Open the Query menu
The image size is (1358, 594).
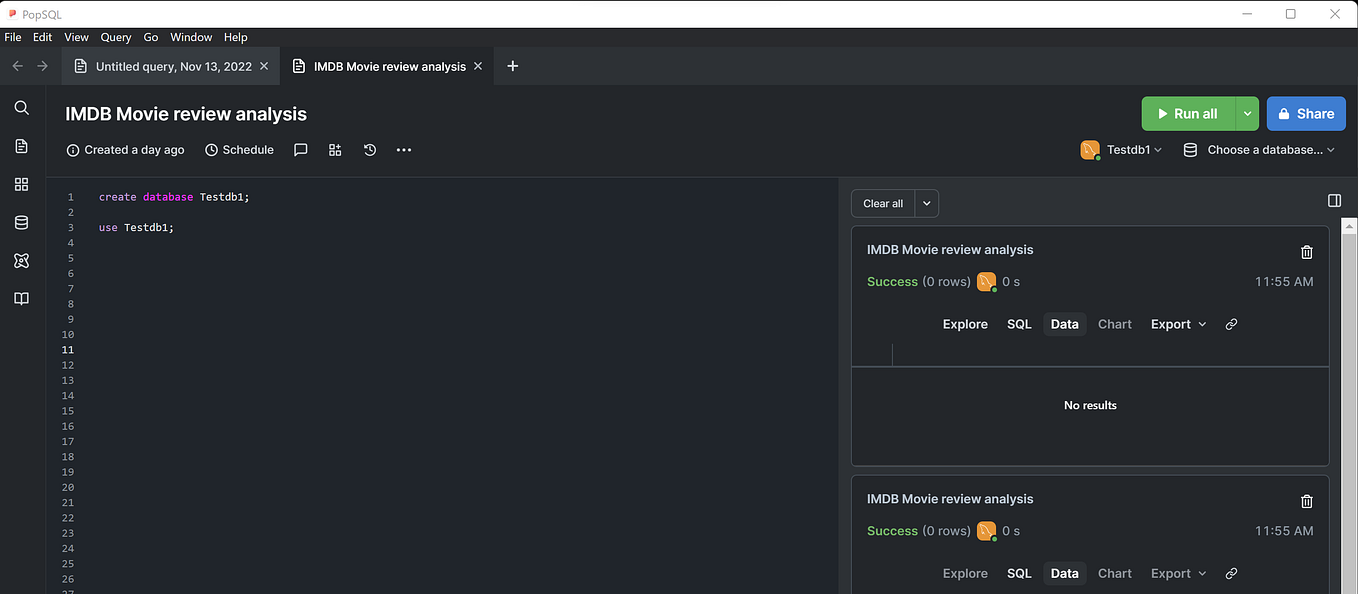coord(116,37)
